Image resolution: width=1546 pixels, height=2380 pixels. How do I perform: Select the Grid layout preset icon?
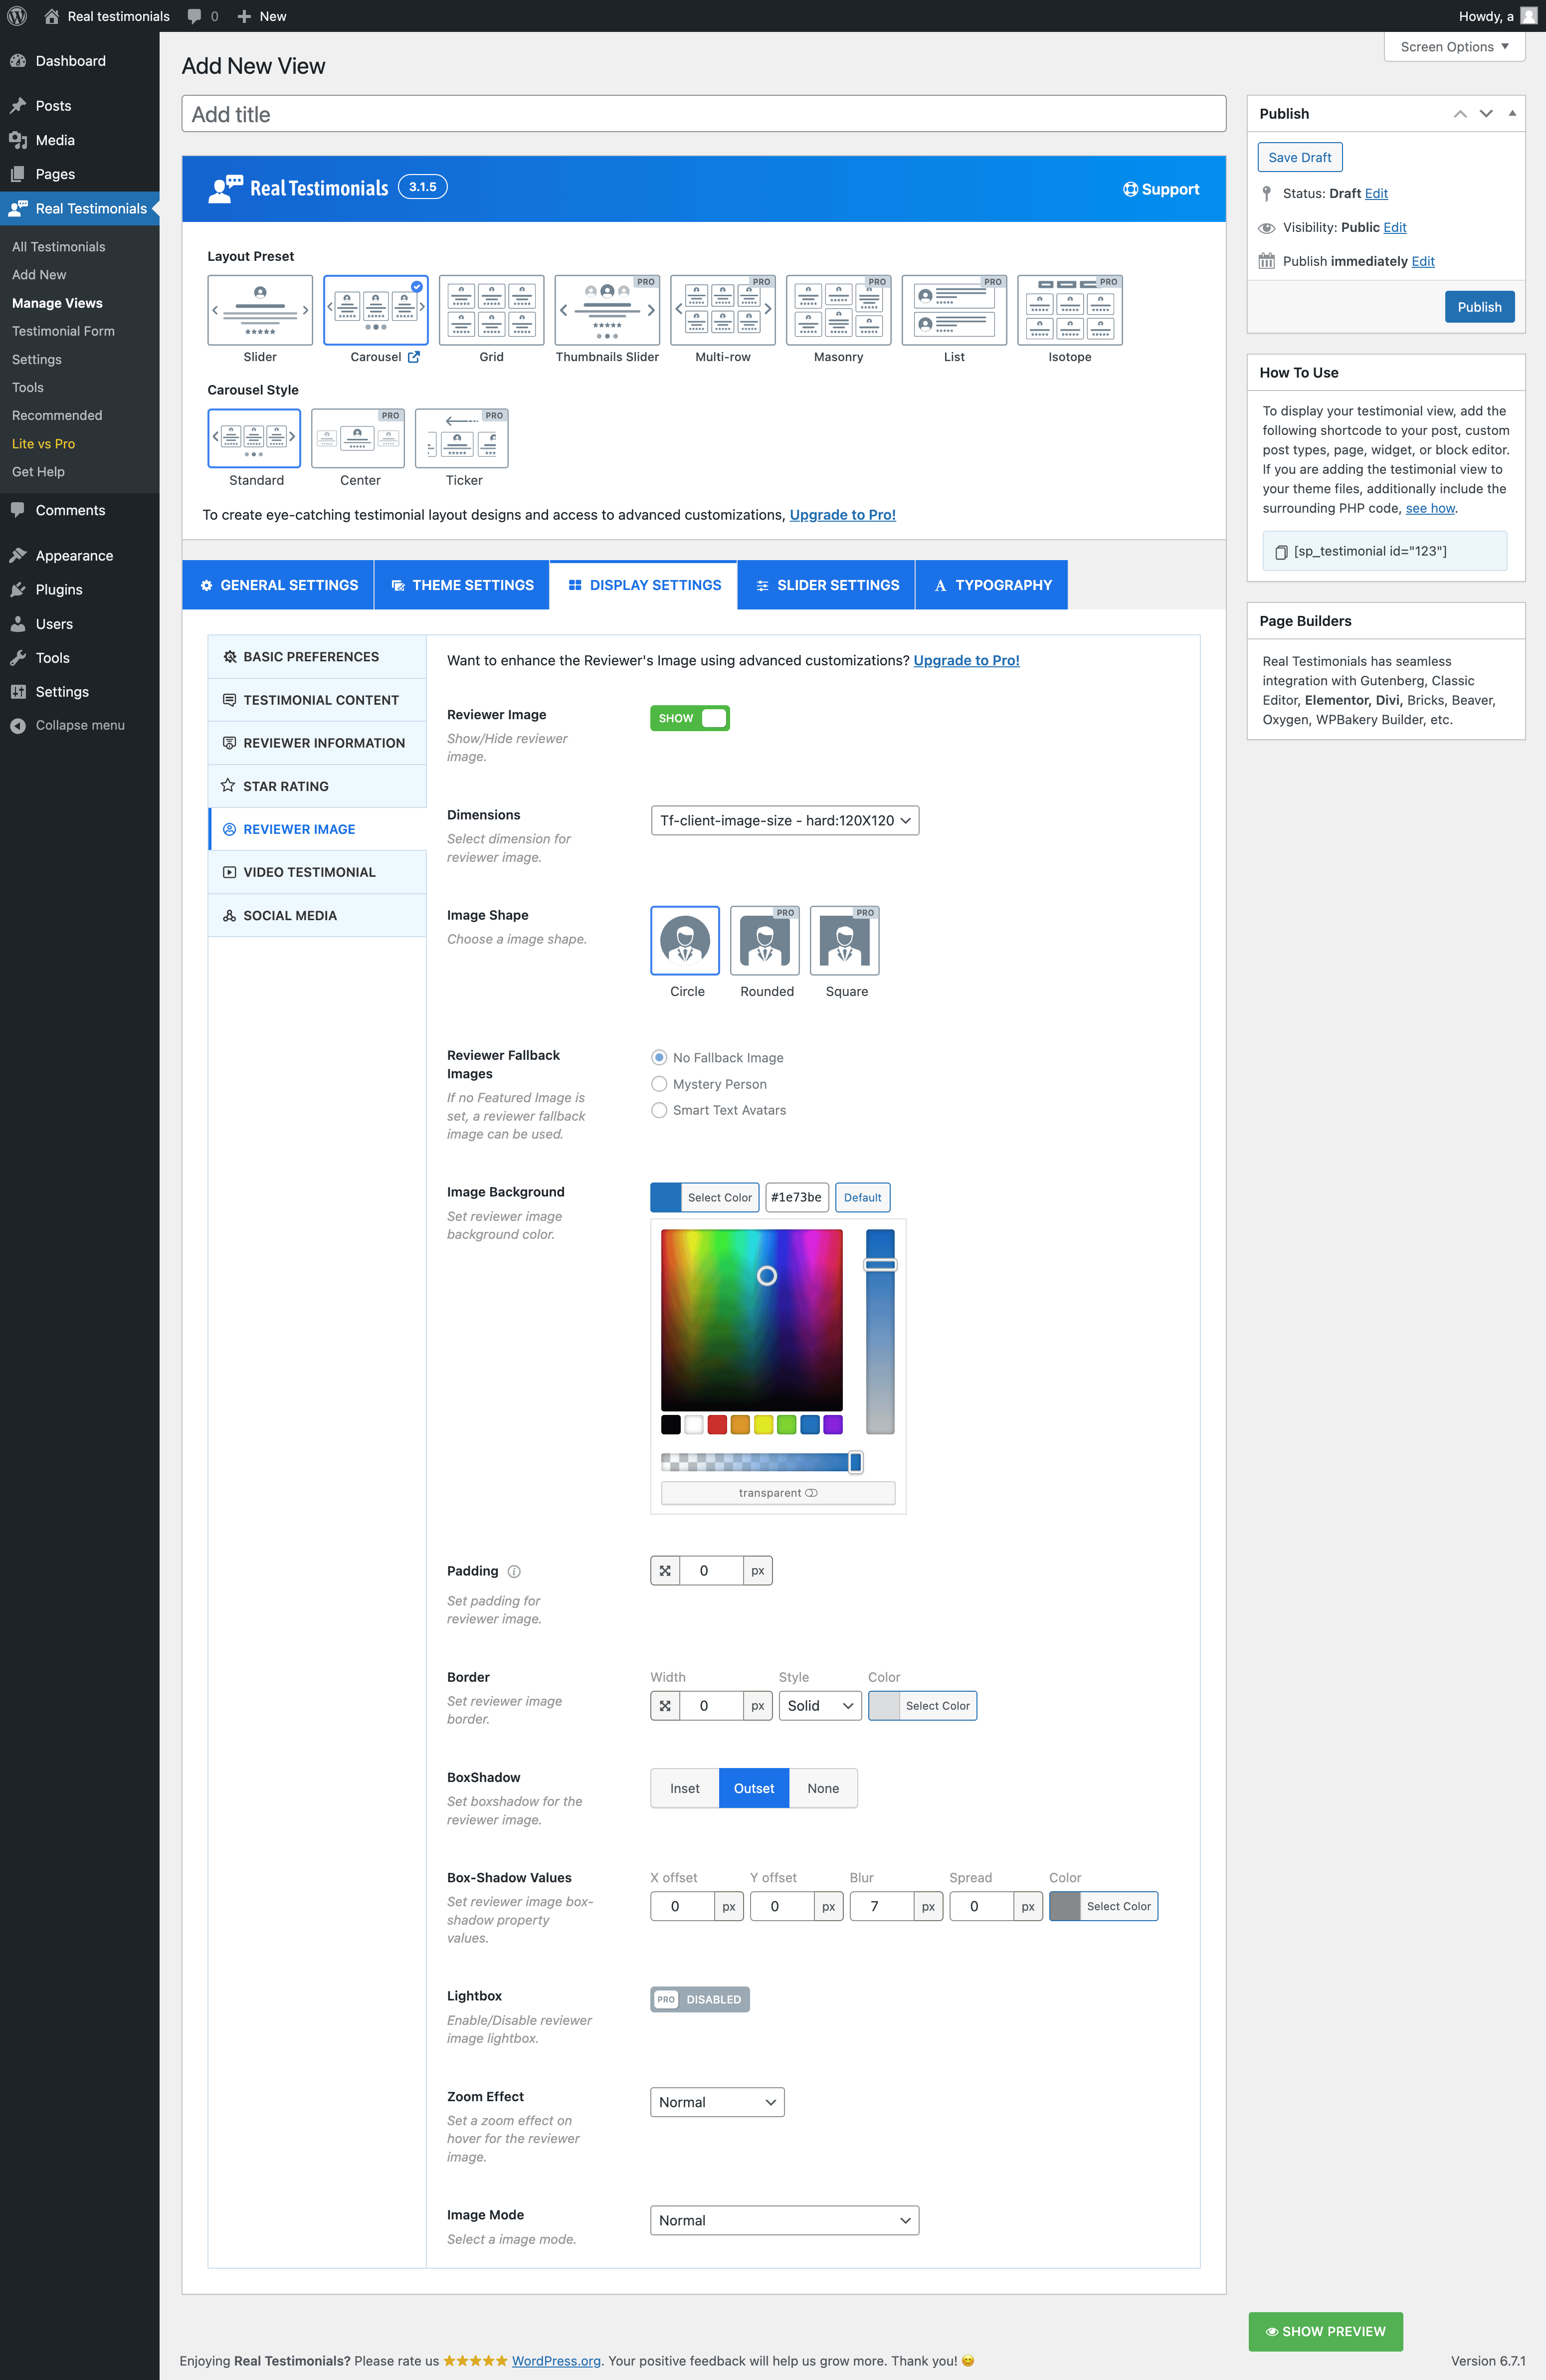[x=491, y=310]
